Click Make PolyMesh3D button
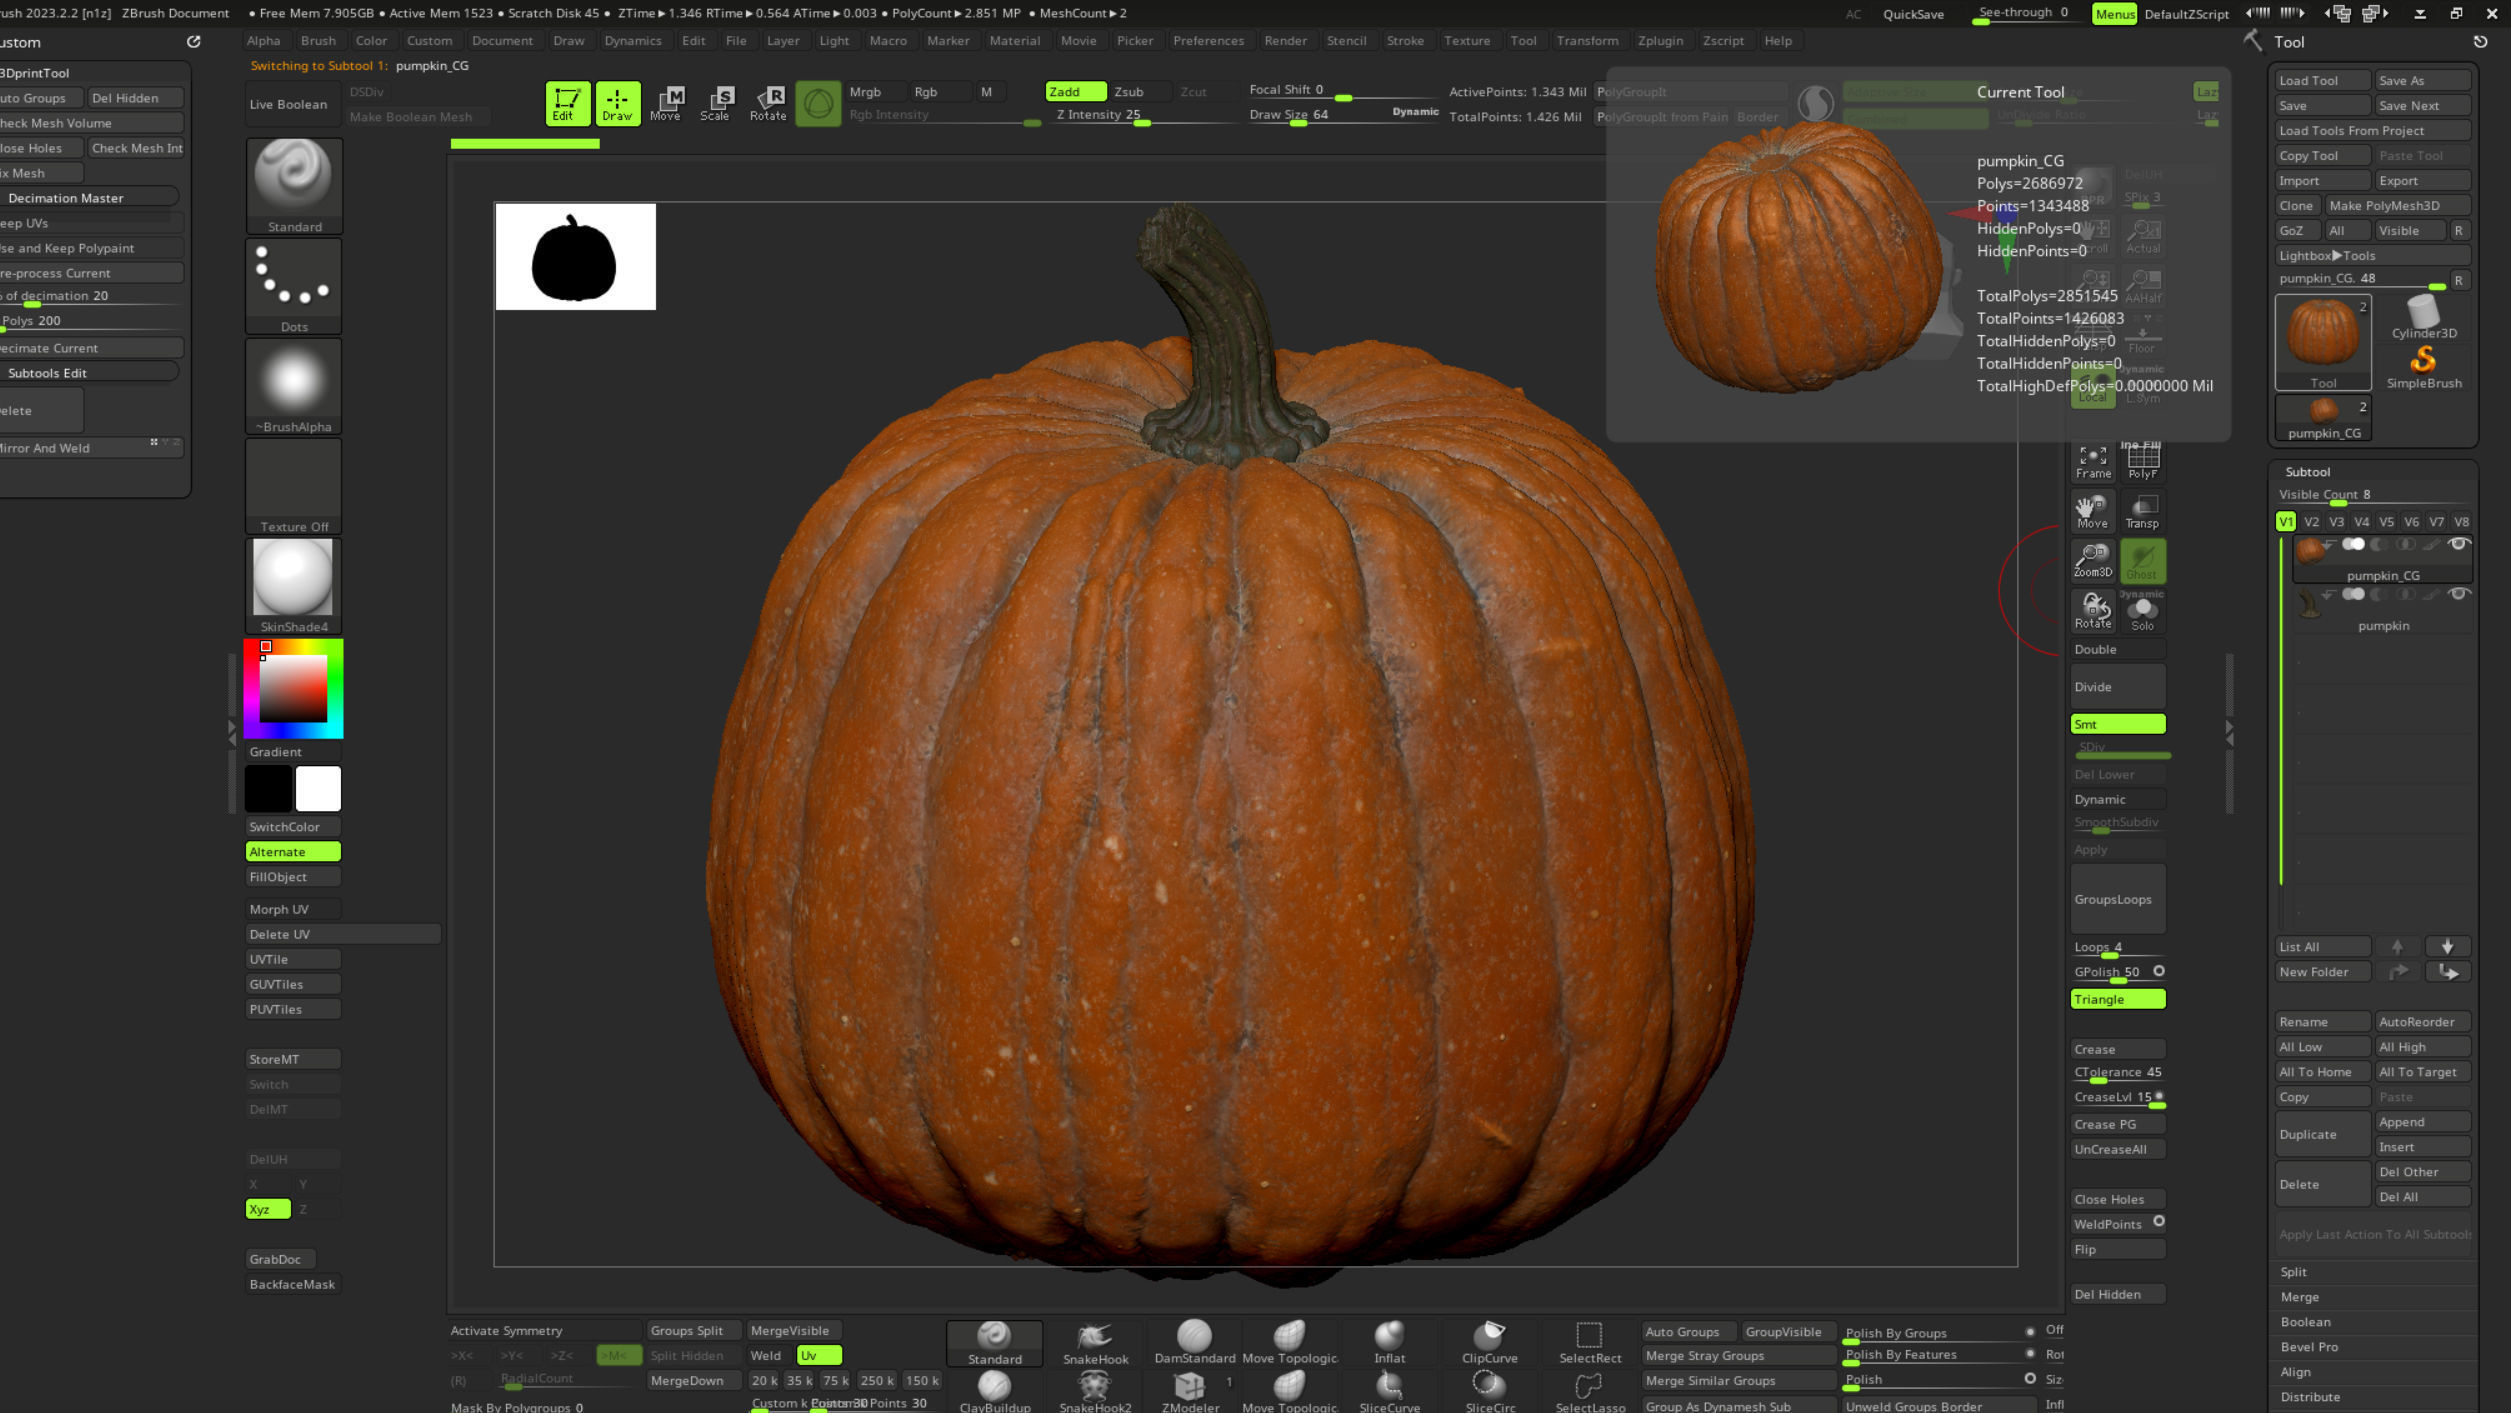Viewport: 2511px width, 1413px height. click(2397, 205)
